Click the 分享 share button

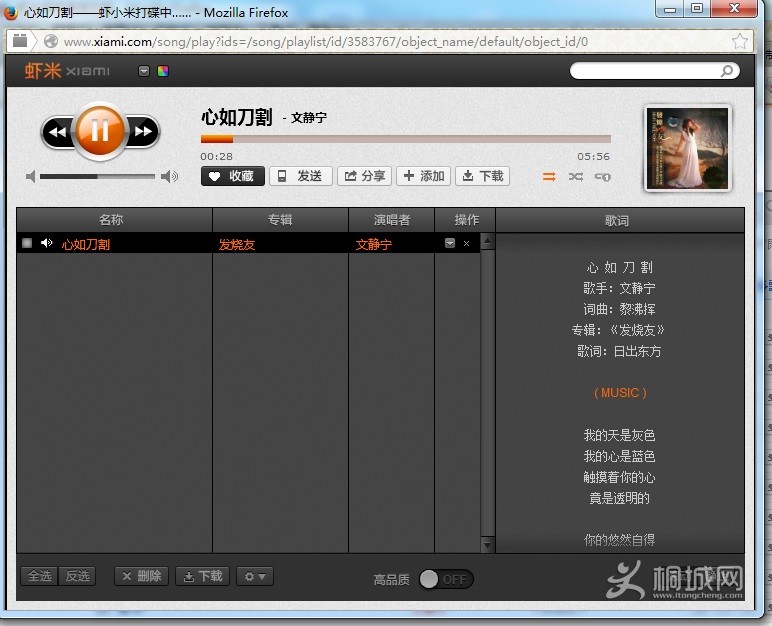(x=364, y=176)
